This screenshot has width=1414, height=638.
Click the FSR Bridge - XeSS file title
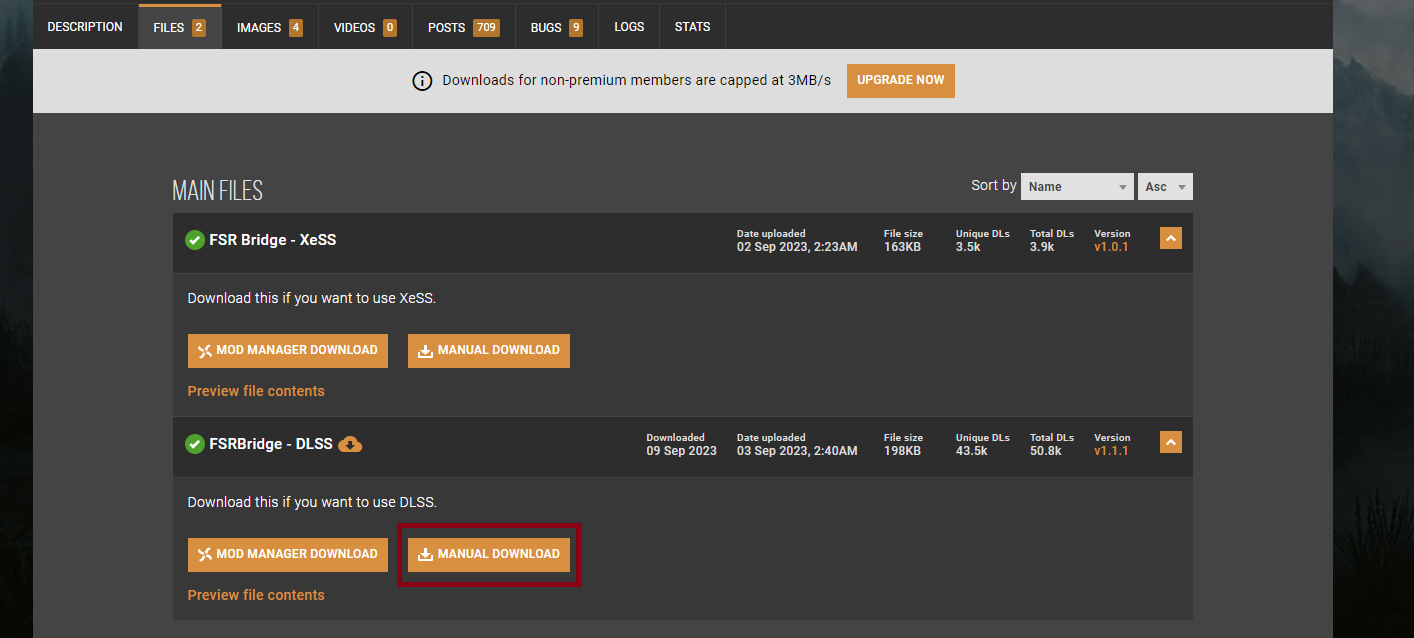(x=272, y=240)
